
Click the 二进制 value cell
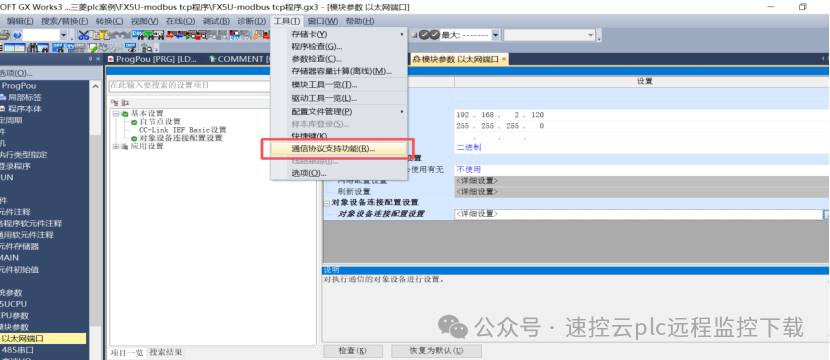(642, 148)
